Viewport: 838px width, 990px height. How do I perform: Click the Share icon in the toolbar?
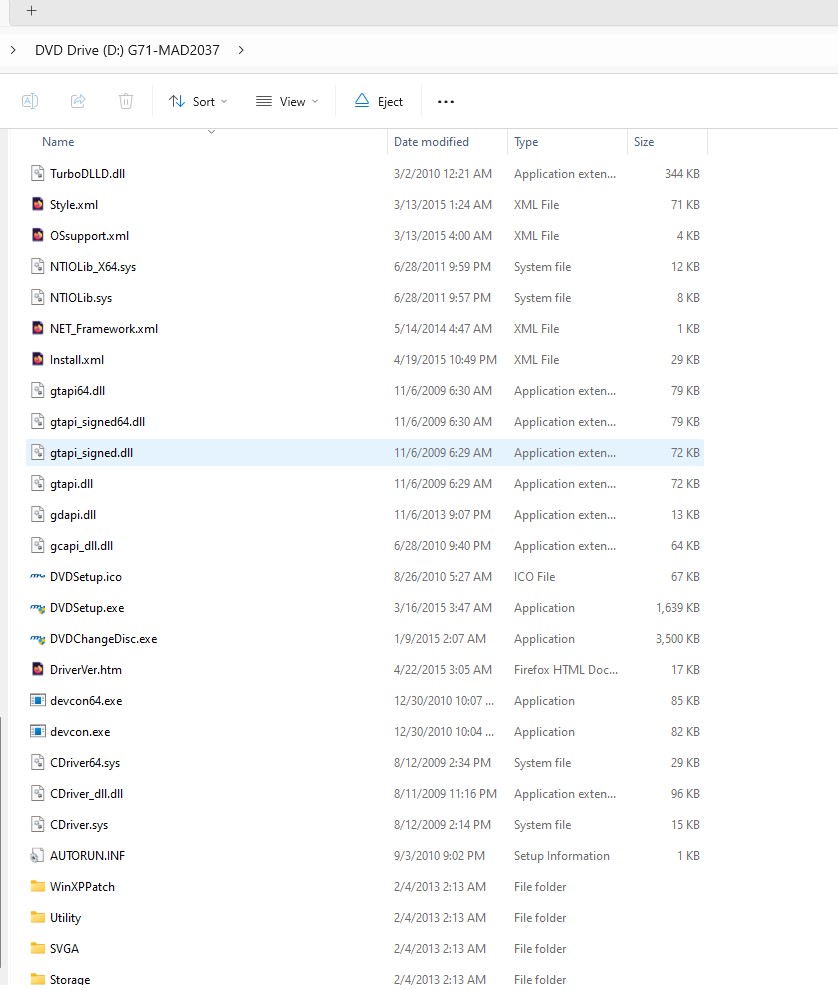click(78, 101)
